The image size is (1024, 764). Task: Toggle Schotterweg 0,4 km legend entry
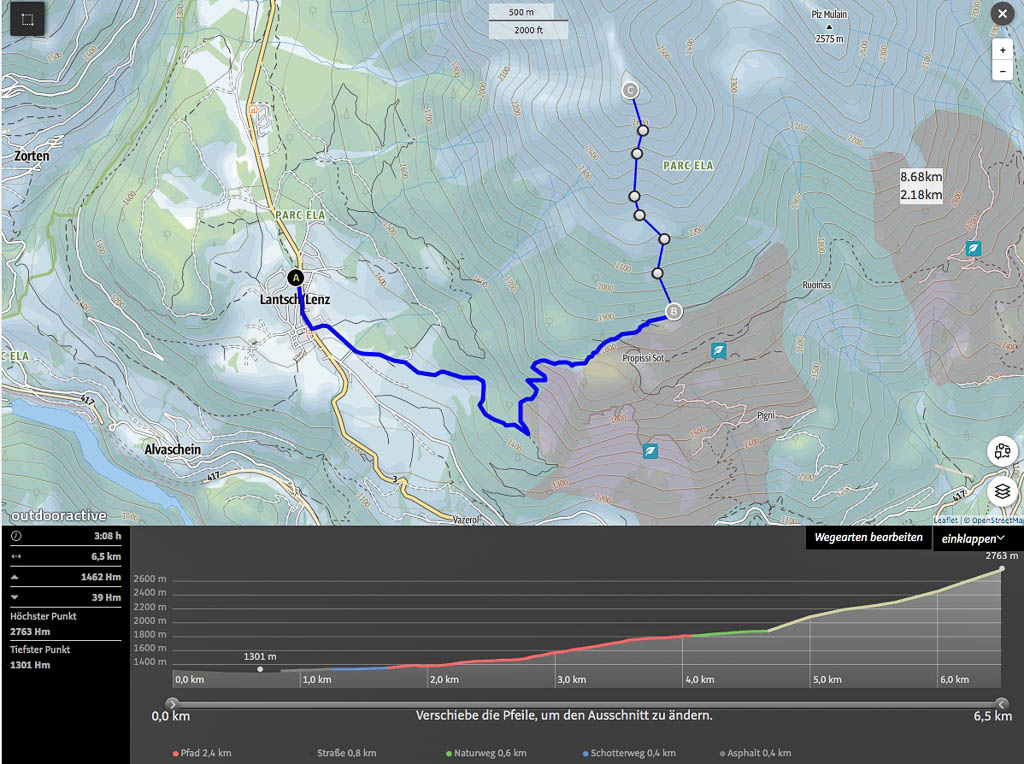coord(630,753)
